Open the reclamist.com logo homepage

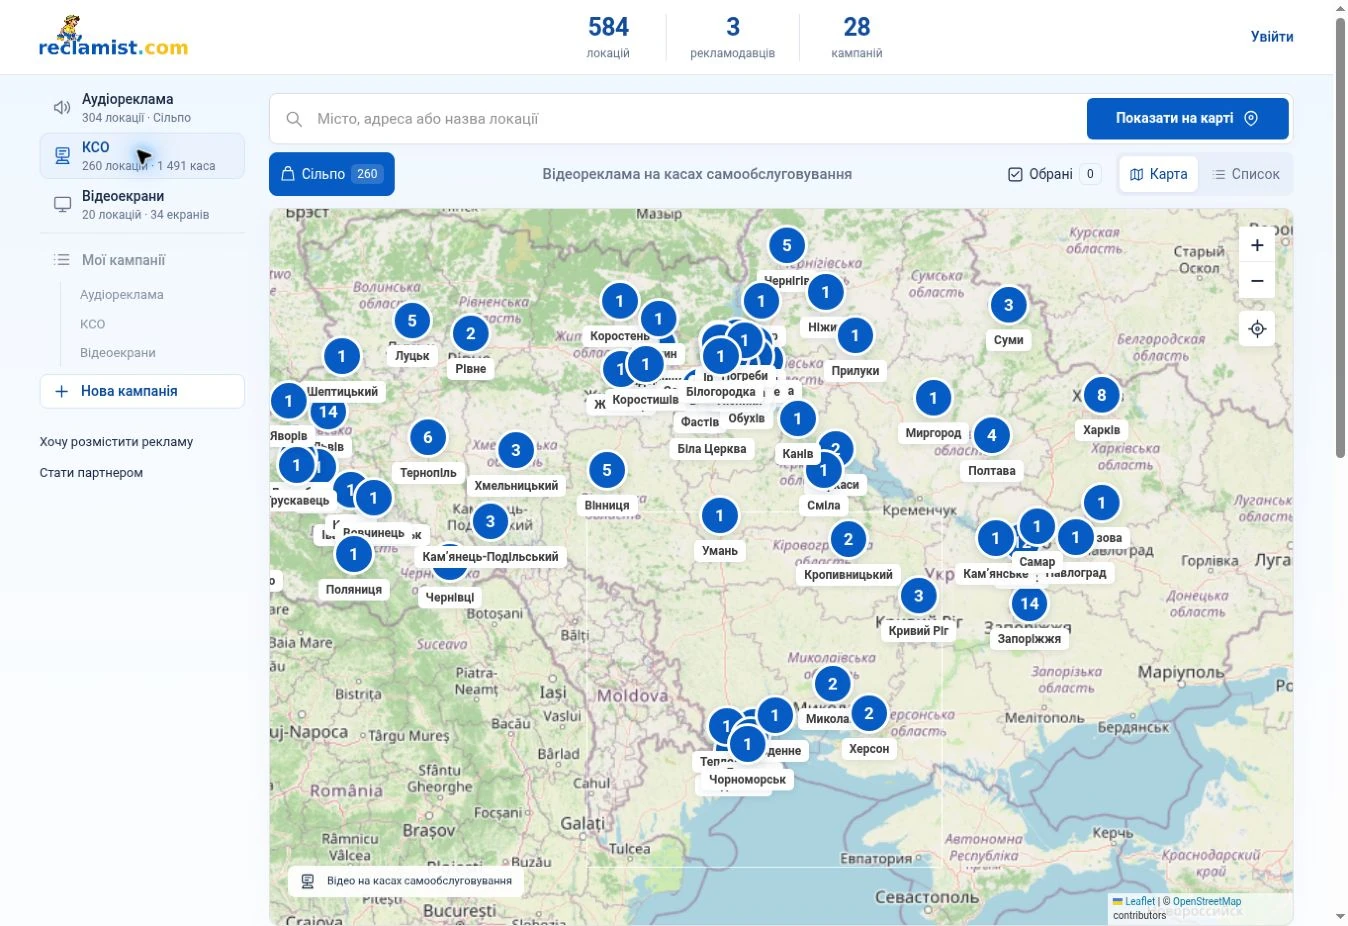(x=113, y=37)
